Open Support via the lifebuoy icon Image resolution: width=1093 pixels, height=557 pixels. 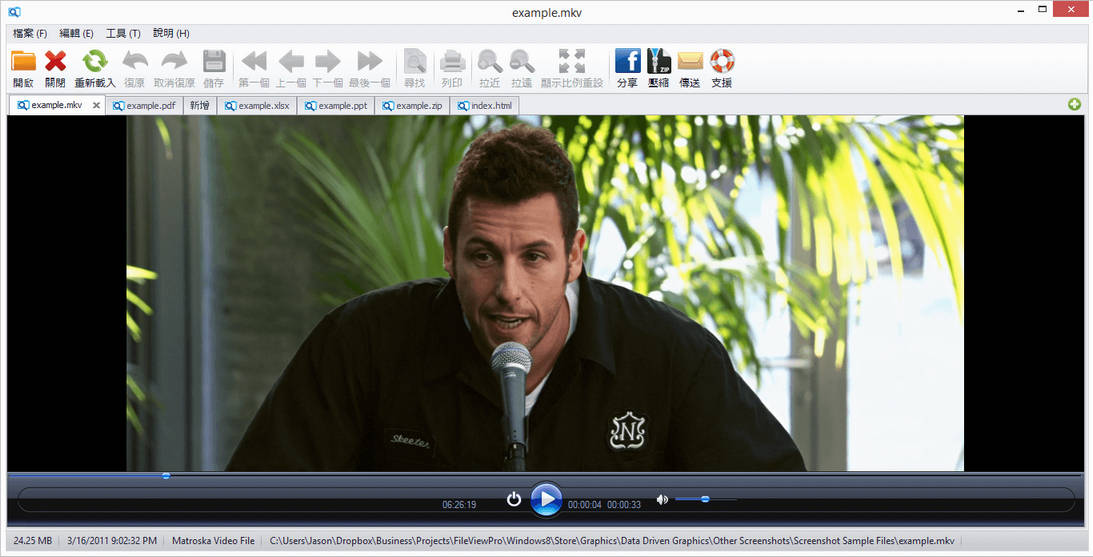click(721, 62)
